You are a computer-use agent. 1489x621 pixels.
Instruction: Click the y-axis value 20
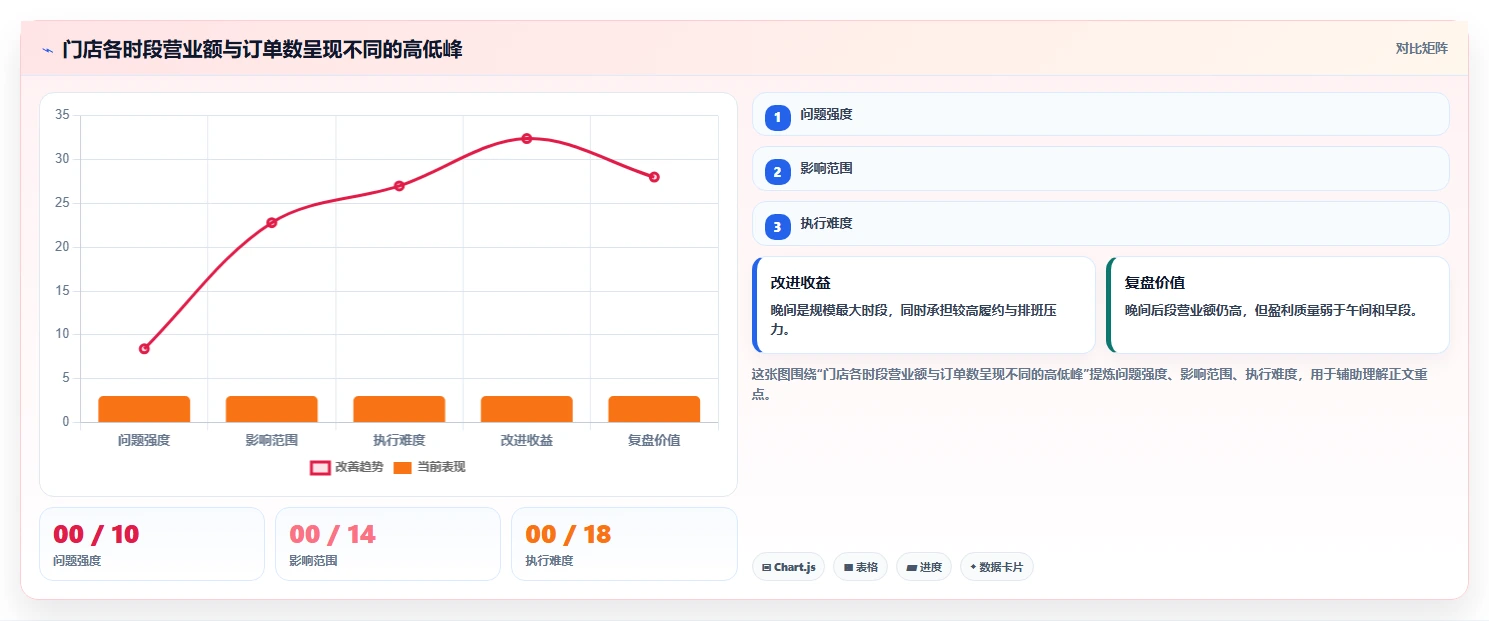click(62, 247)
